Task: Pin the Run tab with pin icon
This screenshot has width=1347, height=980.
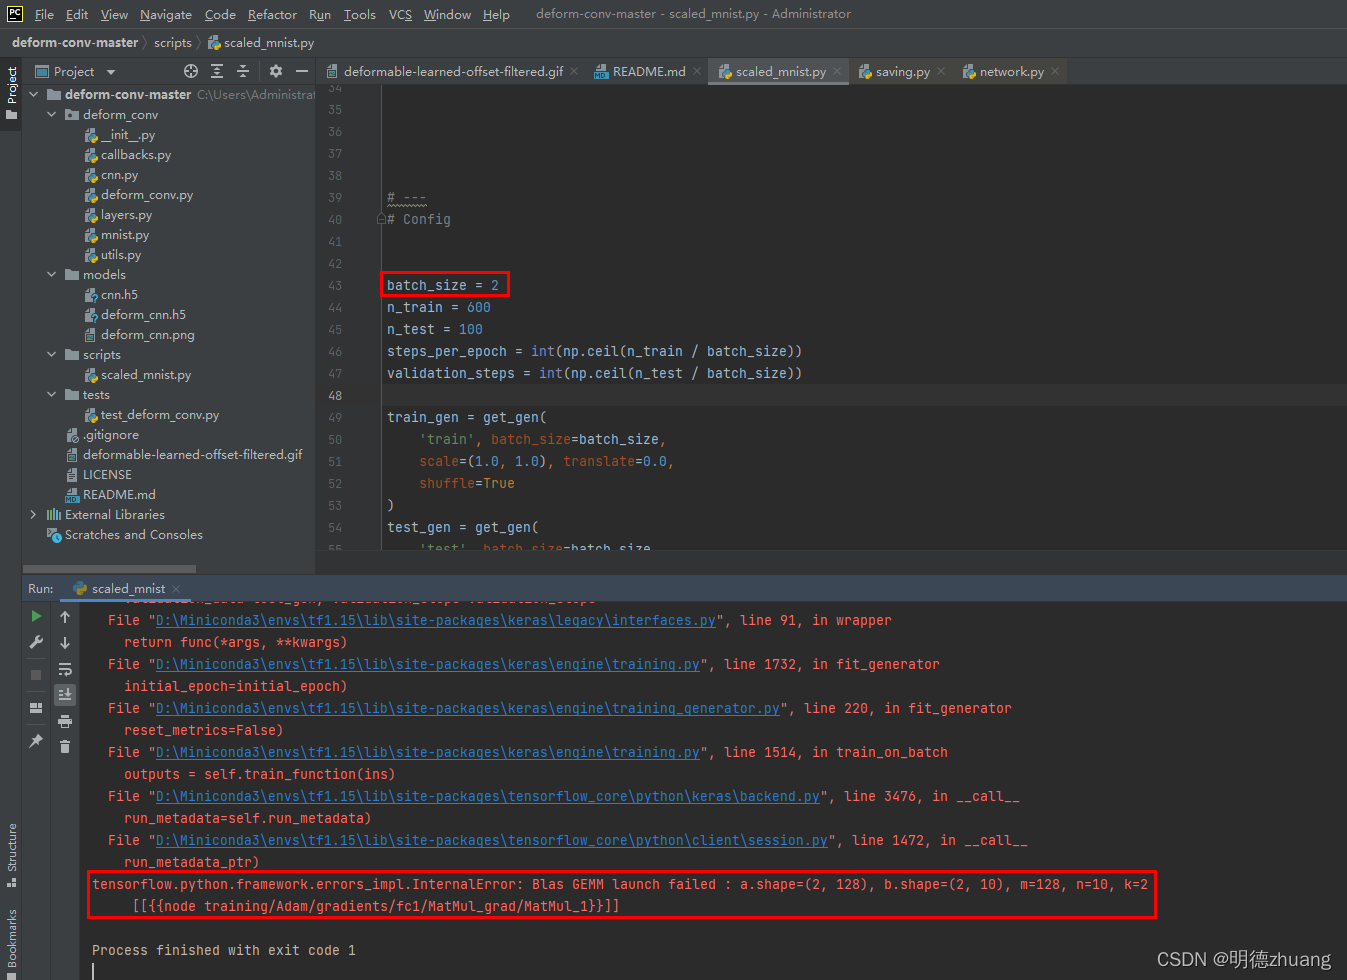Action: 36,741
